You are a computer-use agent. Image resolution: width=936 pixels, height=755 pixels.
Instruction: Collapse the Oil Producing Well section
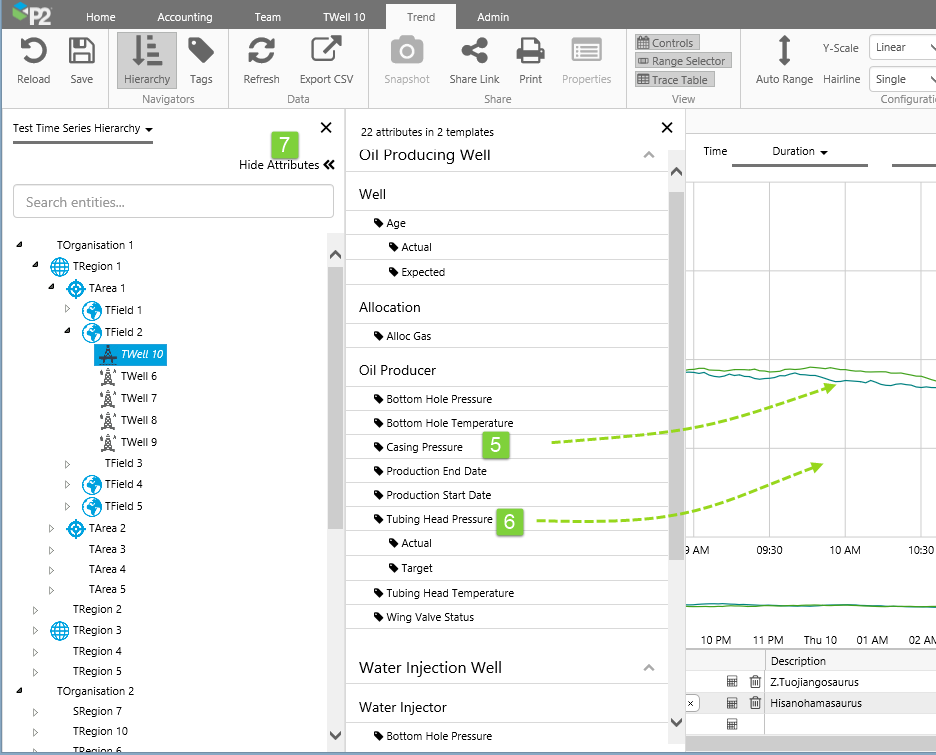pos(648,155)
